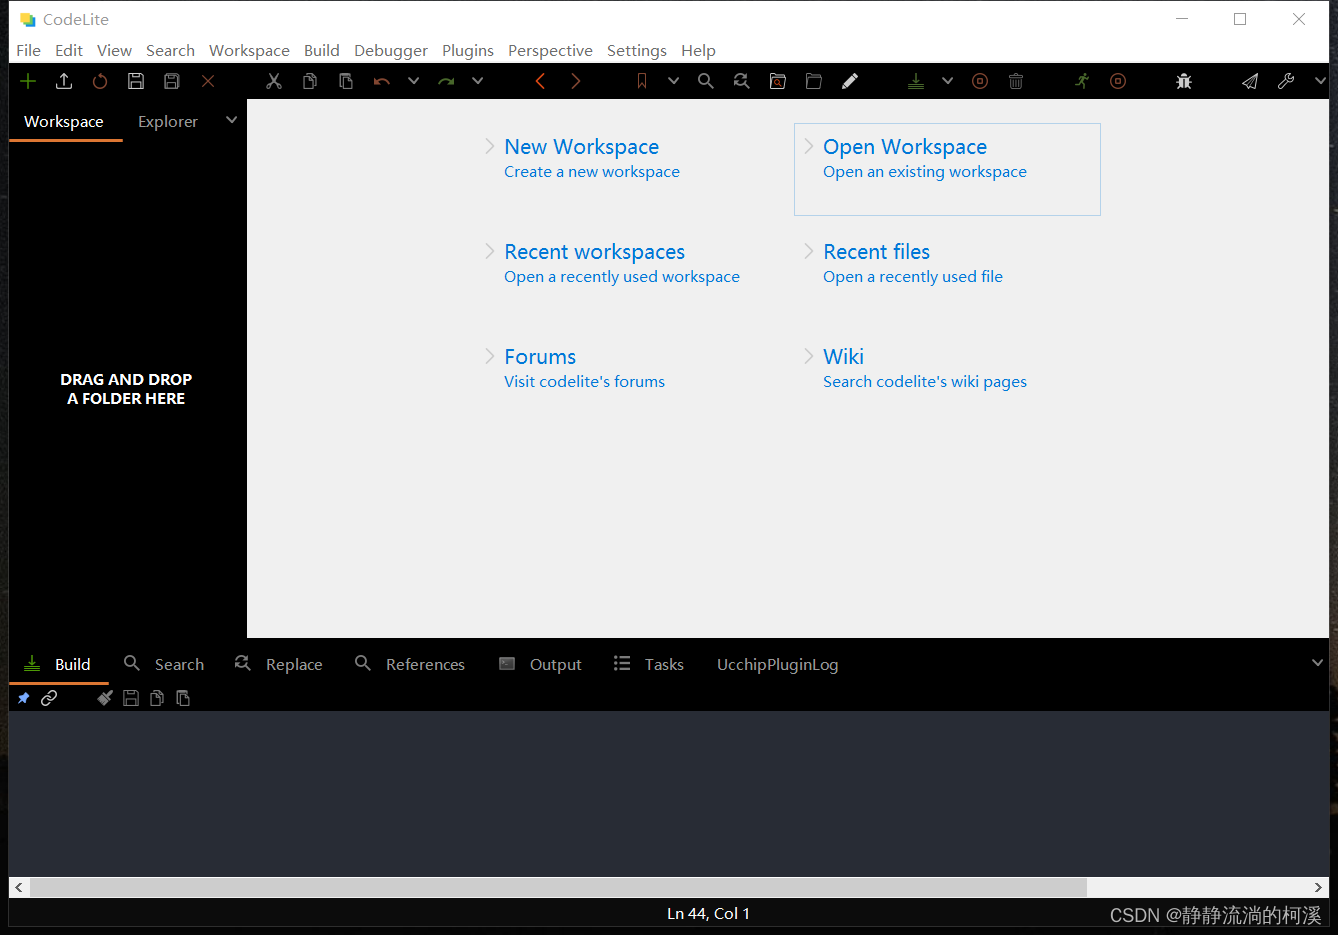Open the Workspace menu in menu bar
This screenshot has width=1338, height=935.
(249, 50)
